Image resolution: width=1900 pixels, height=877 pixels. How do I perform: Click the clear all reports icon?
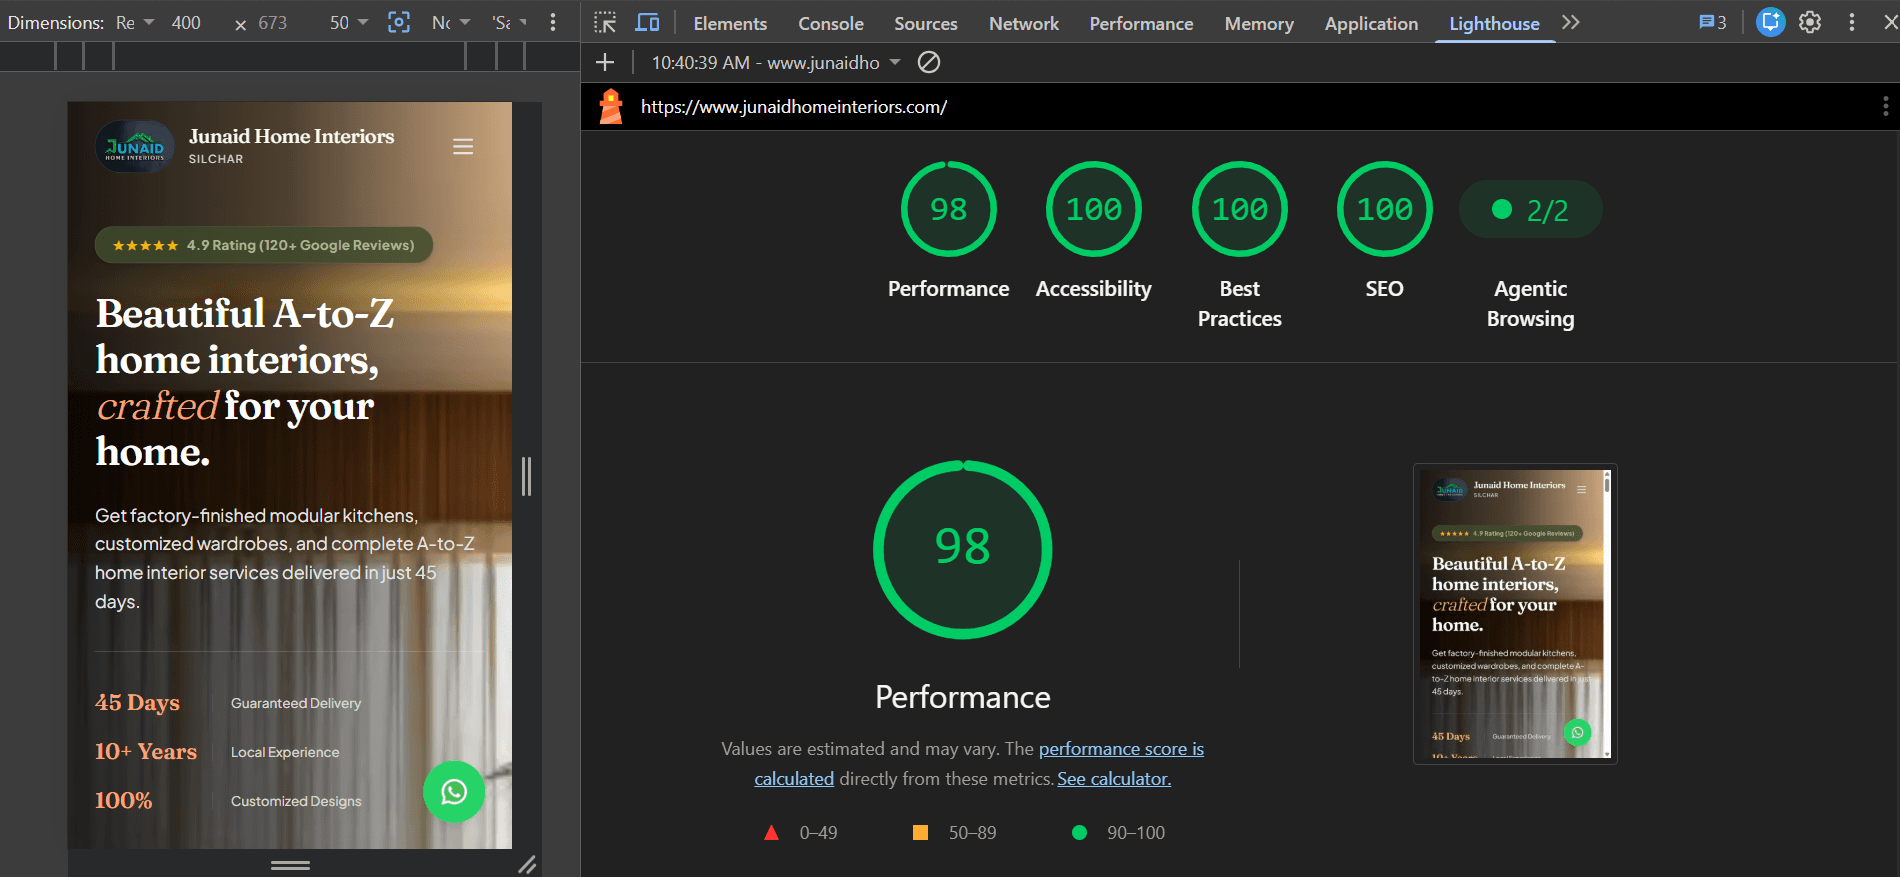coord(929,63)
